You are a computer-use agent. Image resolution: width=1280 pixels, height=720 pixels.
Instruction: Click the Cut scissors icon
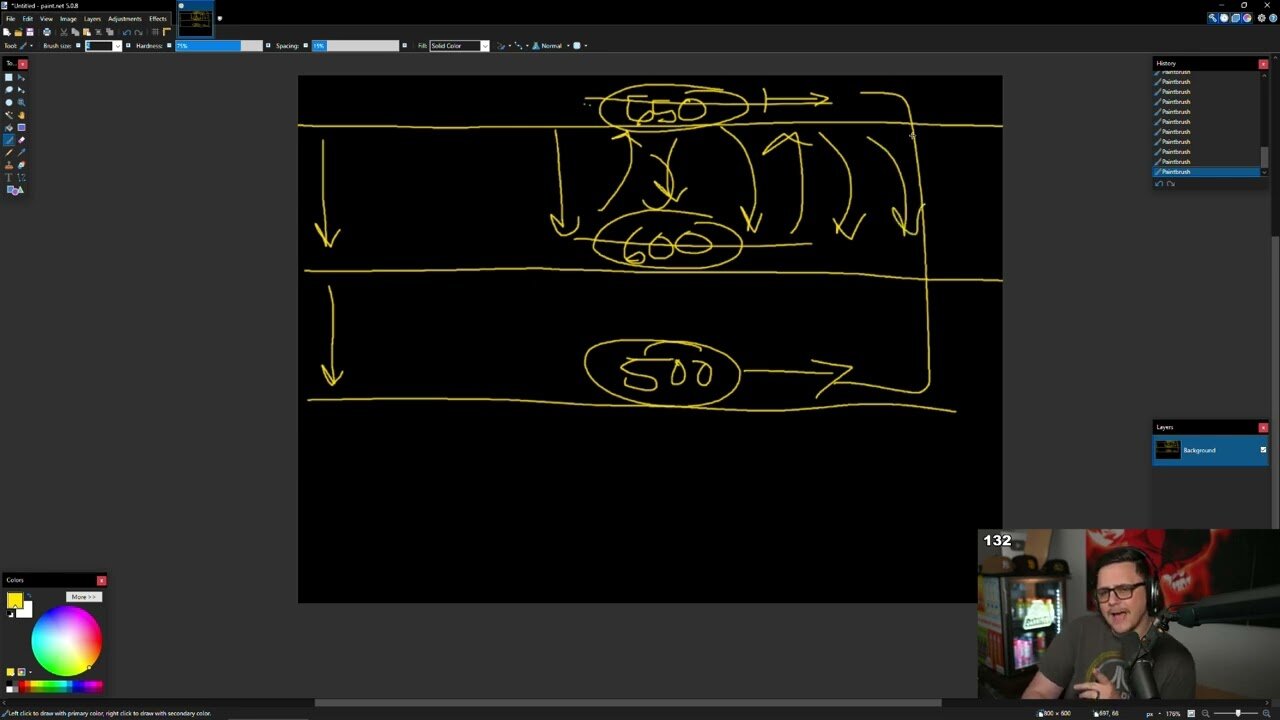tap(64, 32)
